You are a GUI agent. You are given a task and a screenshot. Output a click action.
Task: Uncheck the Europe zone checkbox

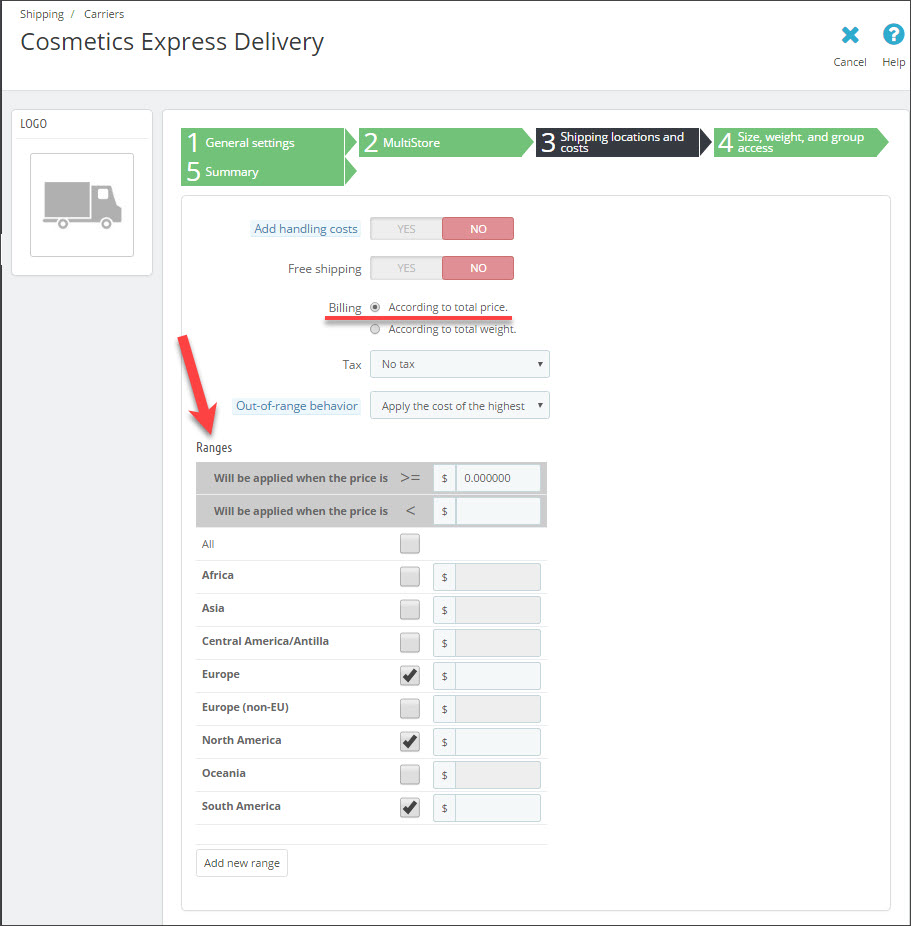coord(409,675)
